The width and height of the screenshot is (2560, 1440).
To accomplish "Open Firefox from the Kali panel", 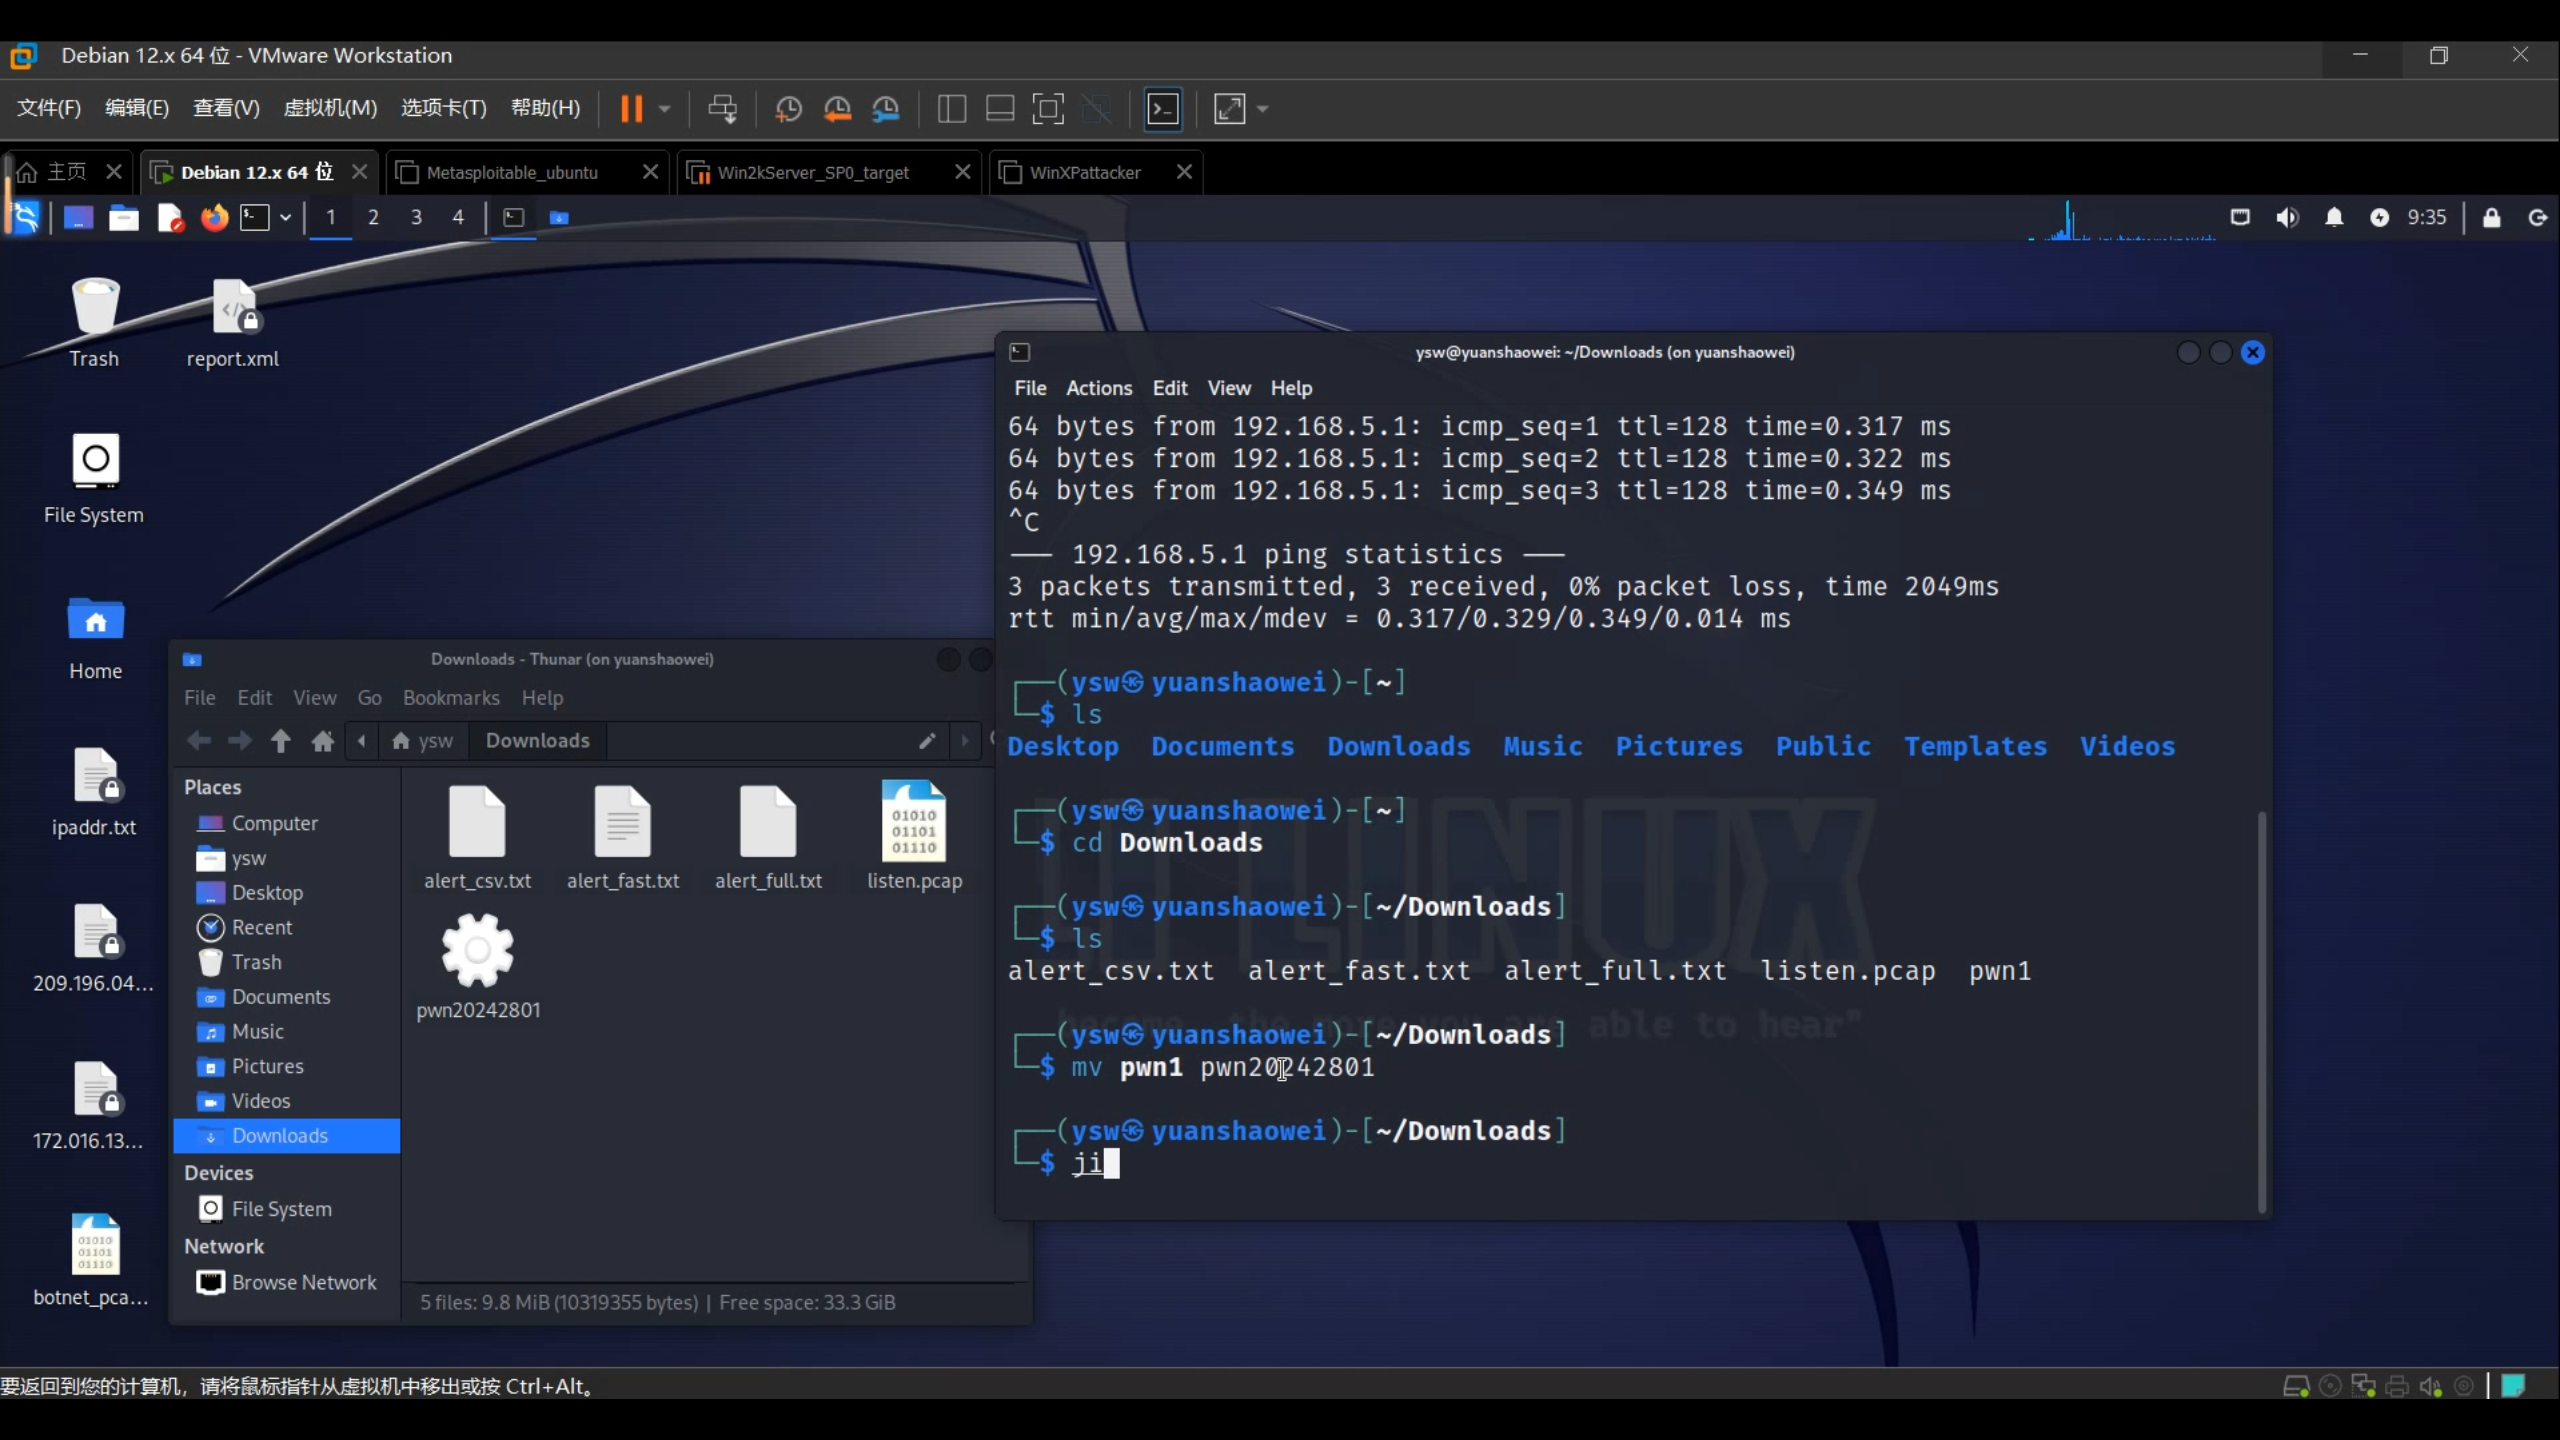I will pyautogui.click(x=214, y=217).
